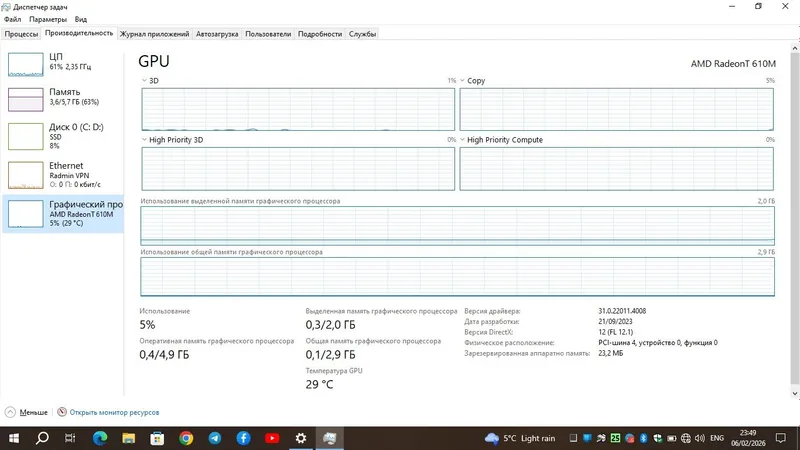The height and width of the screenshot is (450, 800).
Task: Open Facebook icon in the taskbar
Action: click(243, 438)
